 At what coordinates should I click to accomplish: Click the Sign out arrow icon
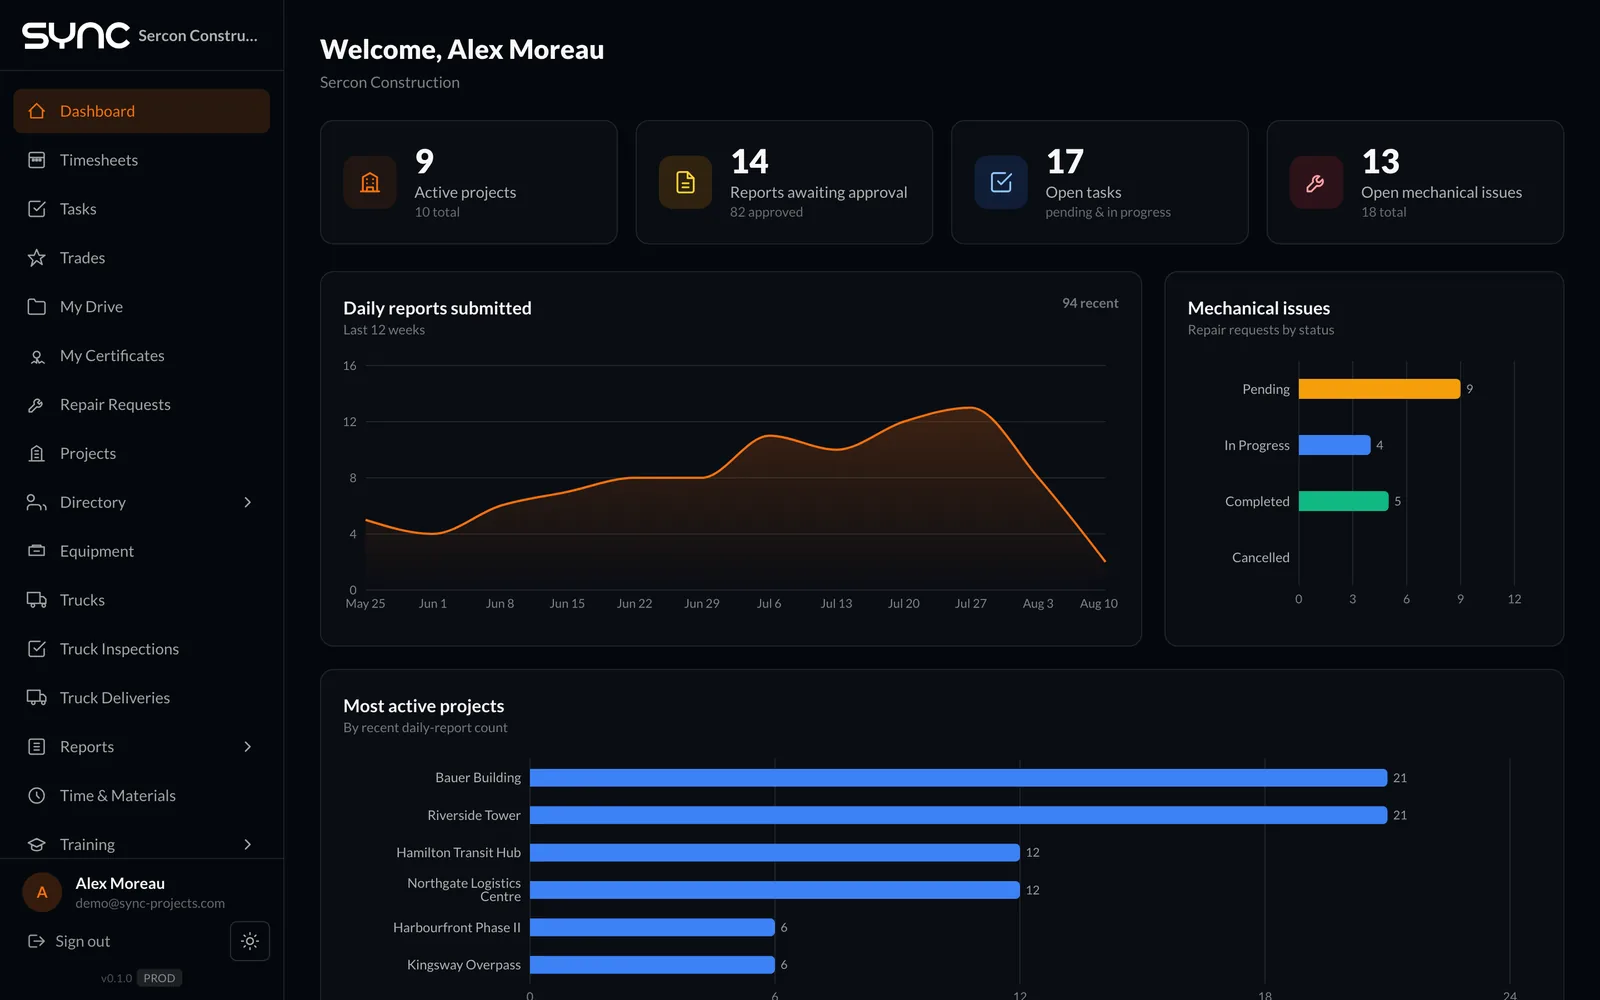(x=37, y=941)
